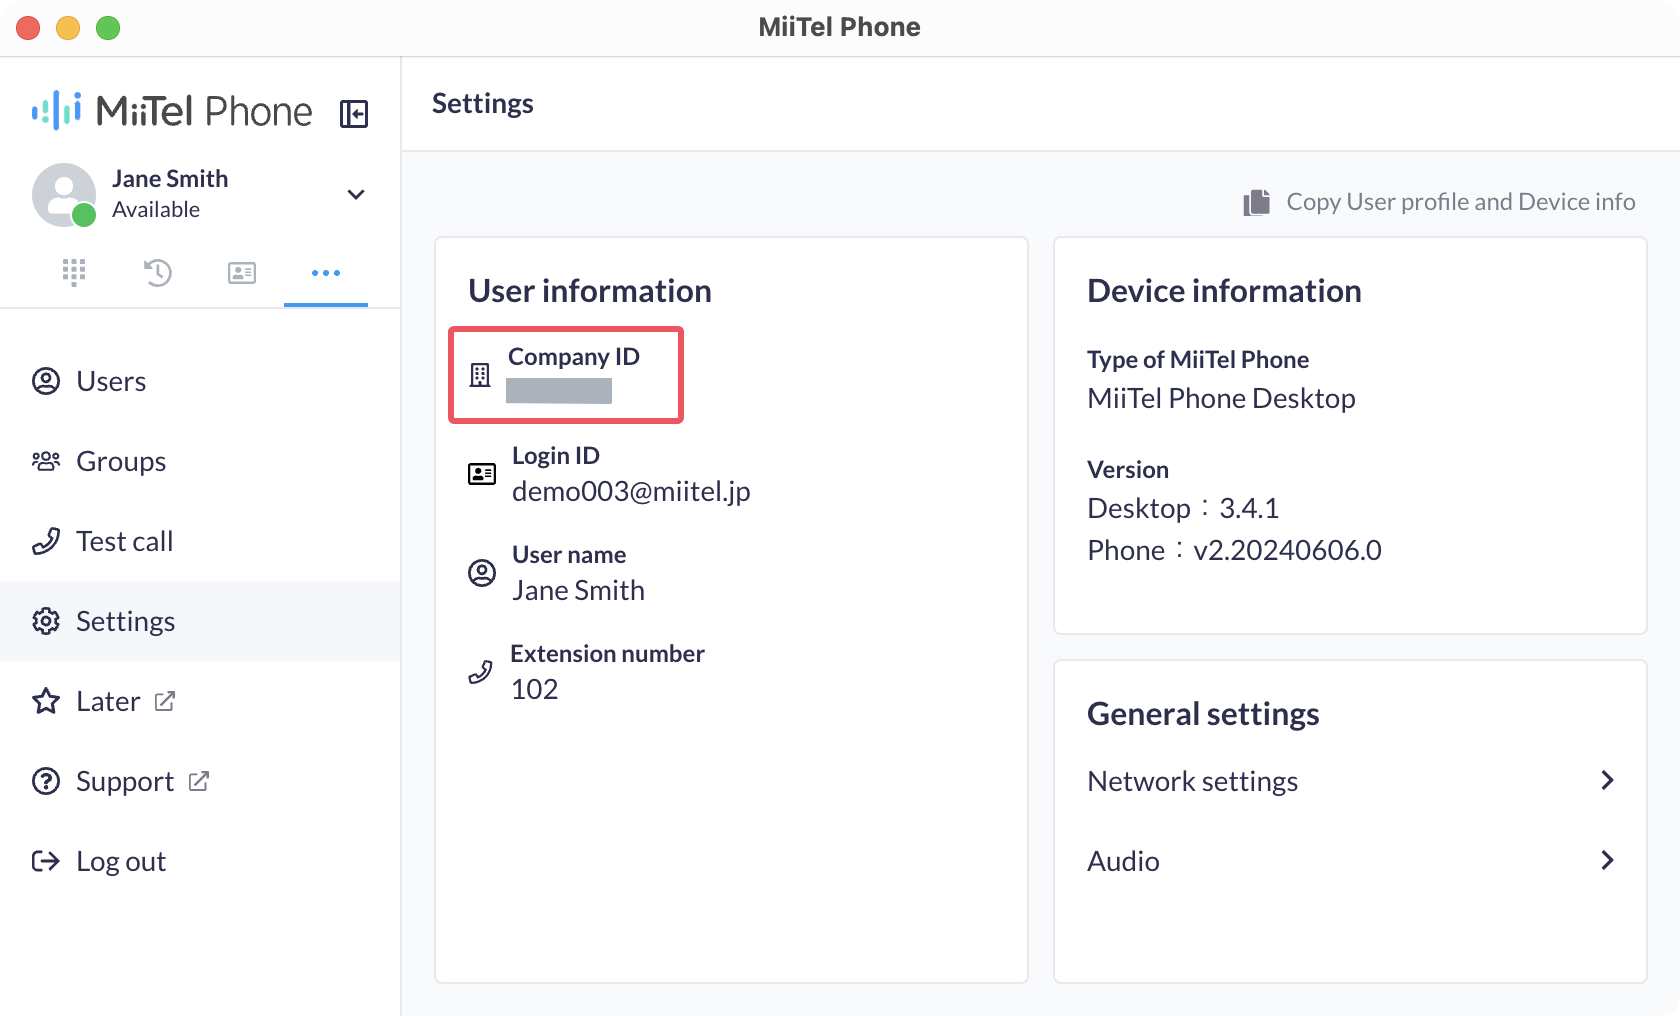Expand the Jane Smith status dropdown

[x=356, y=194]
